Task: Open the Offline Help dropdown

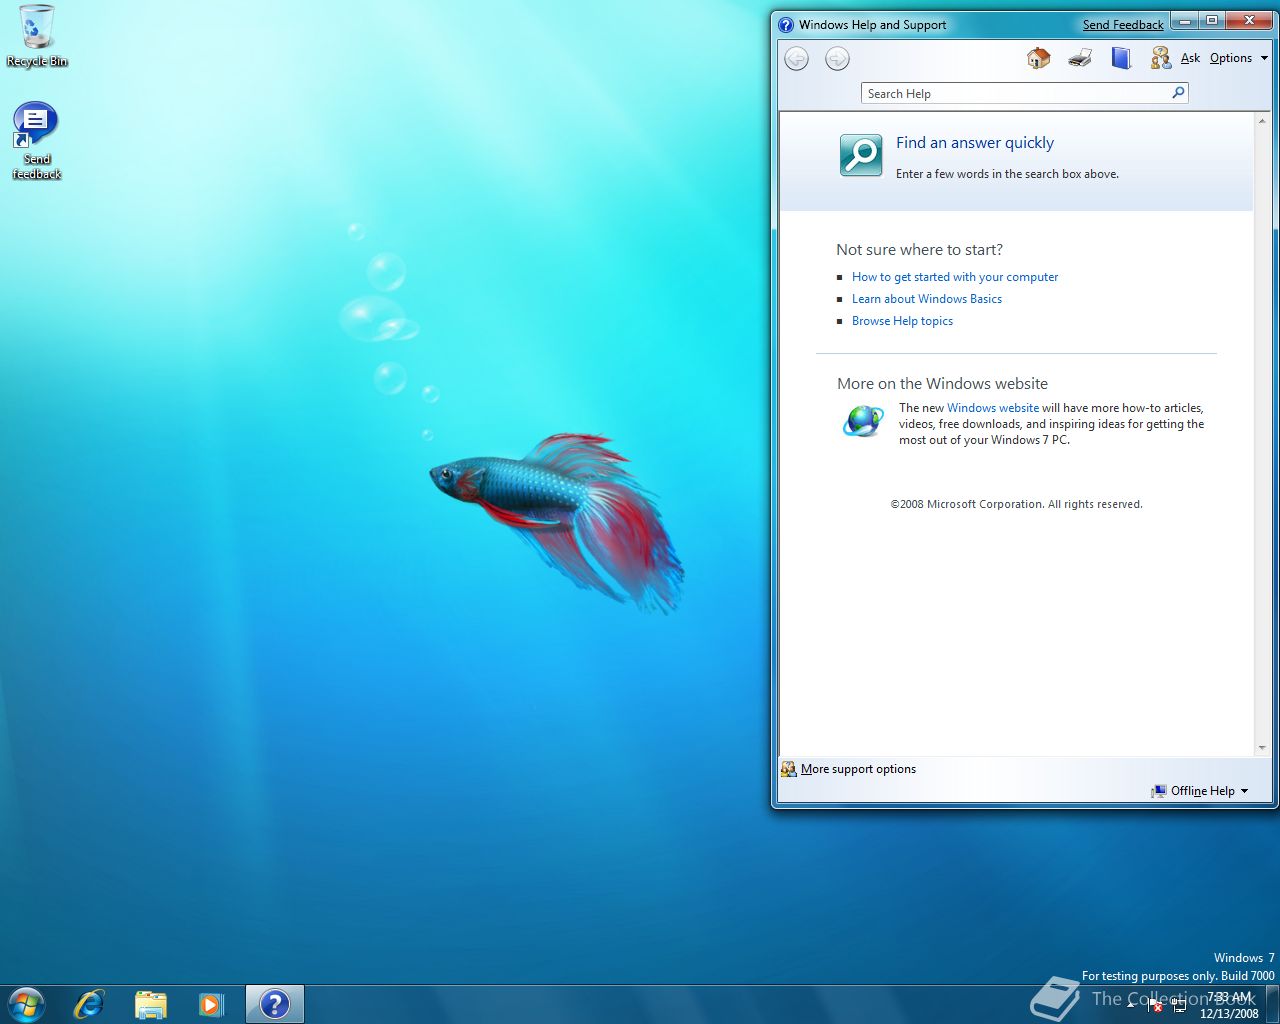Action: pos(1201,791)
